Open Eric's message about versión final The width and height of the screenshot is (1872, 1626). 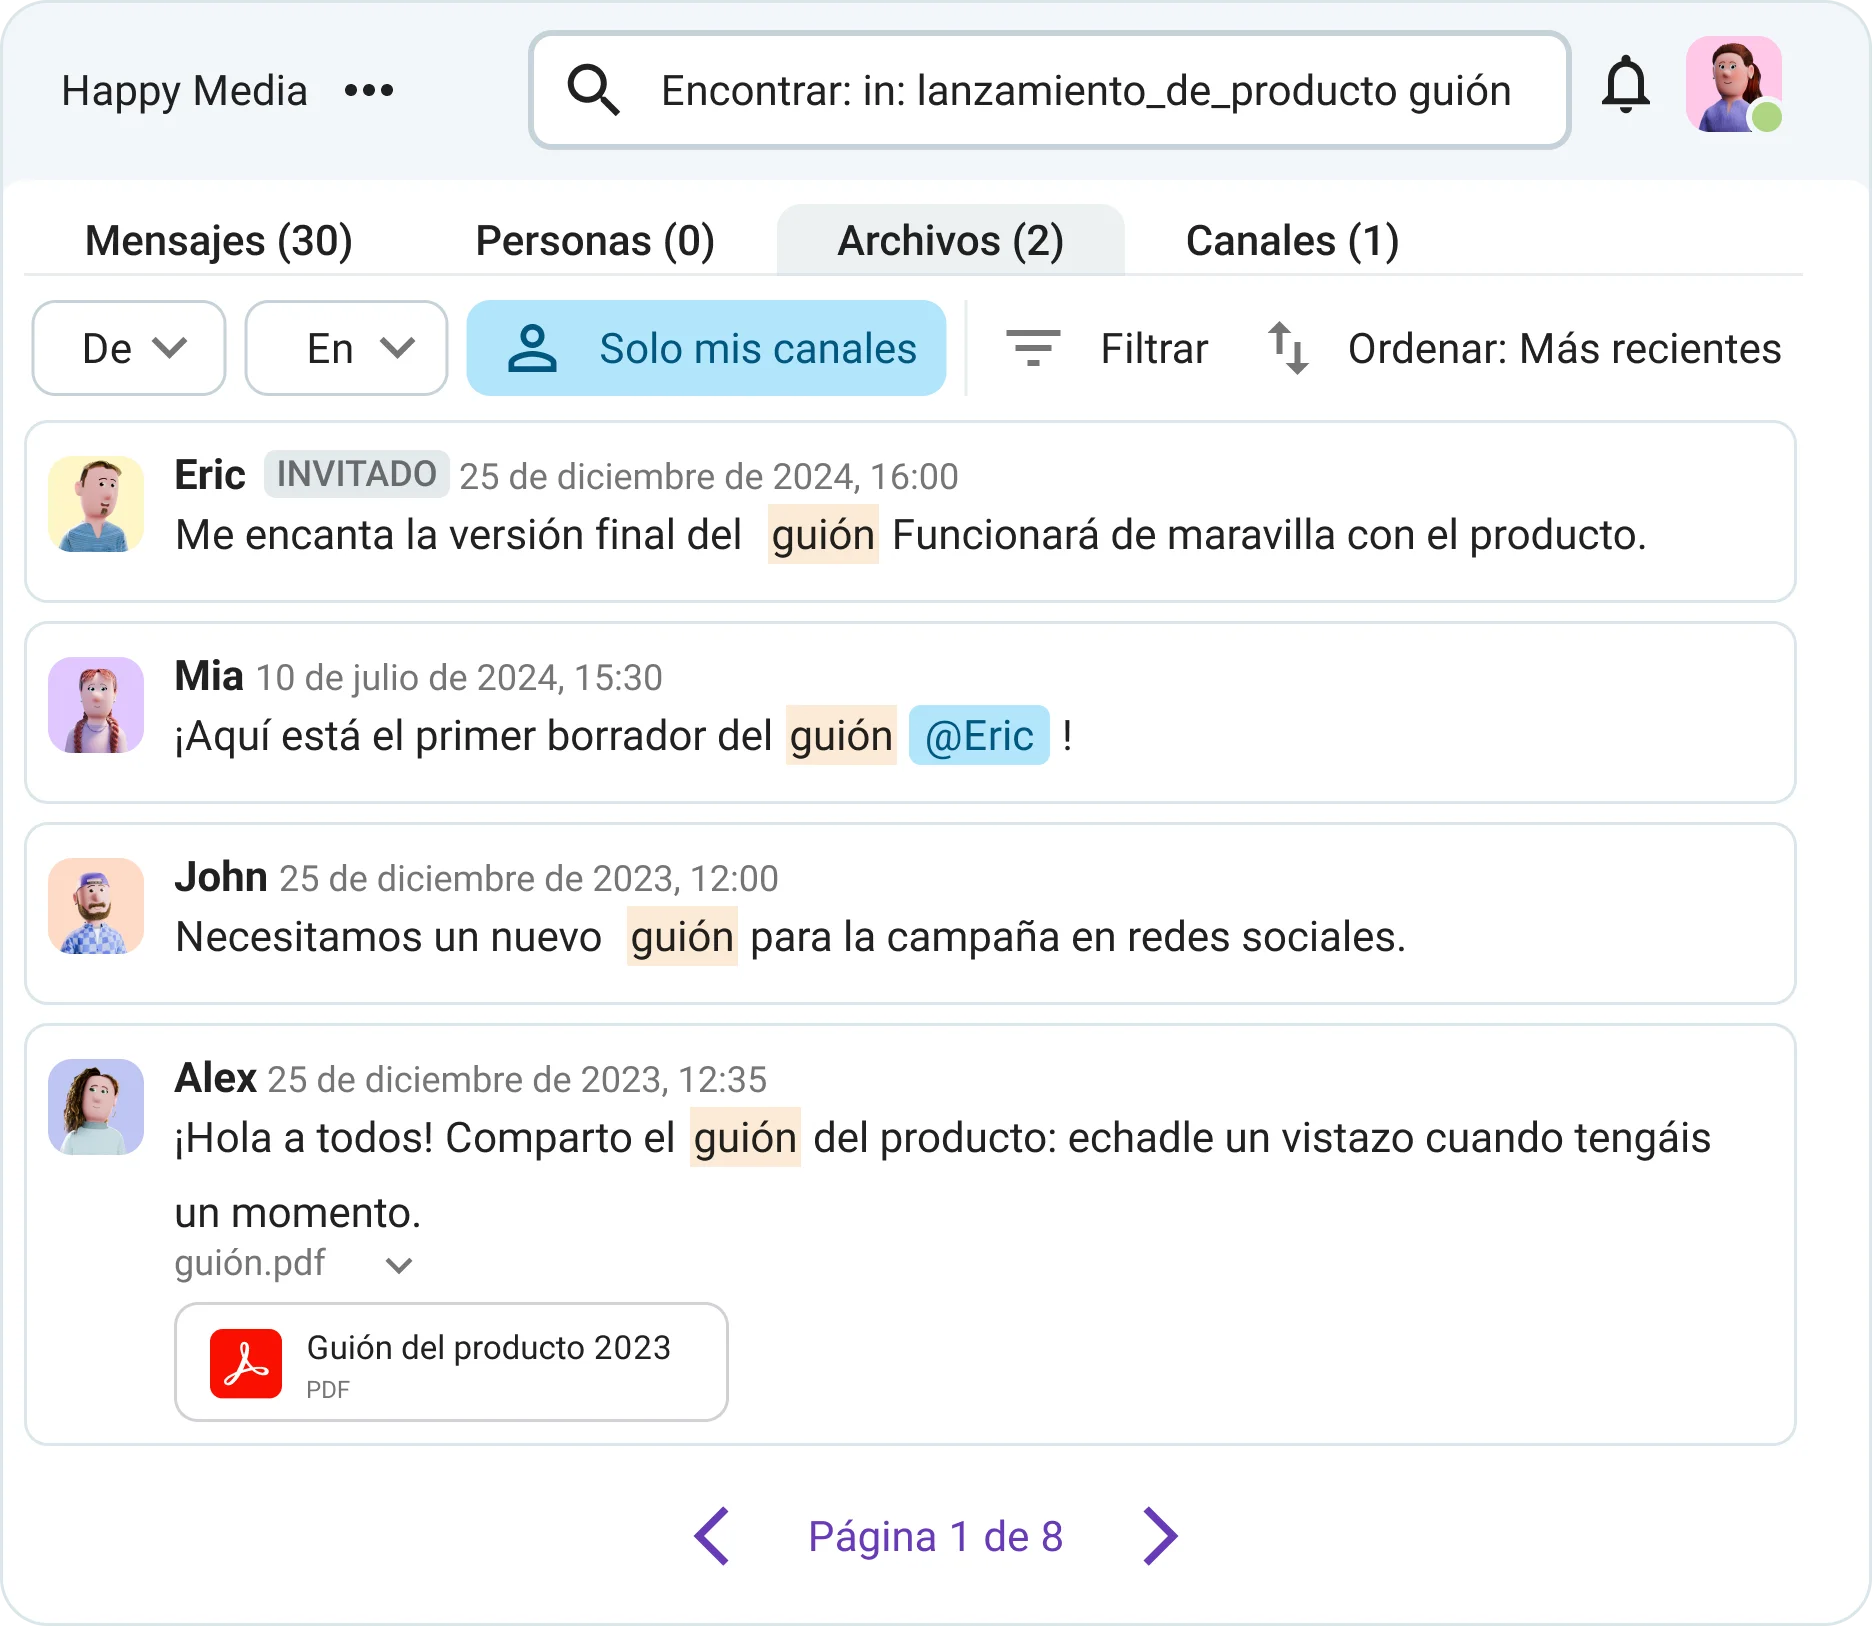coord(910,512)
